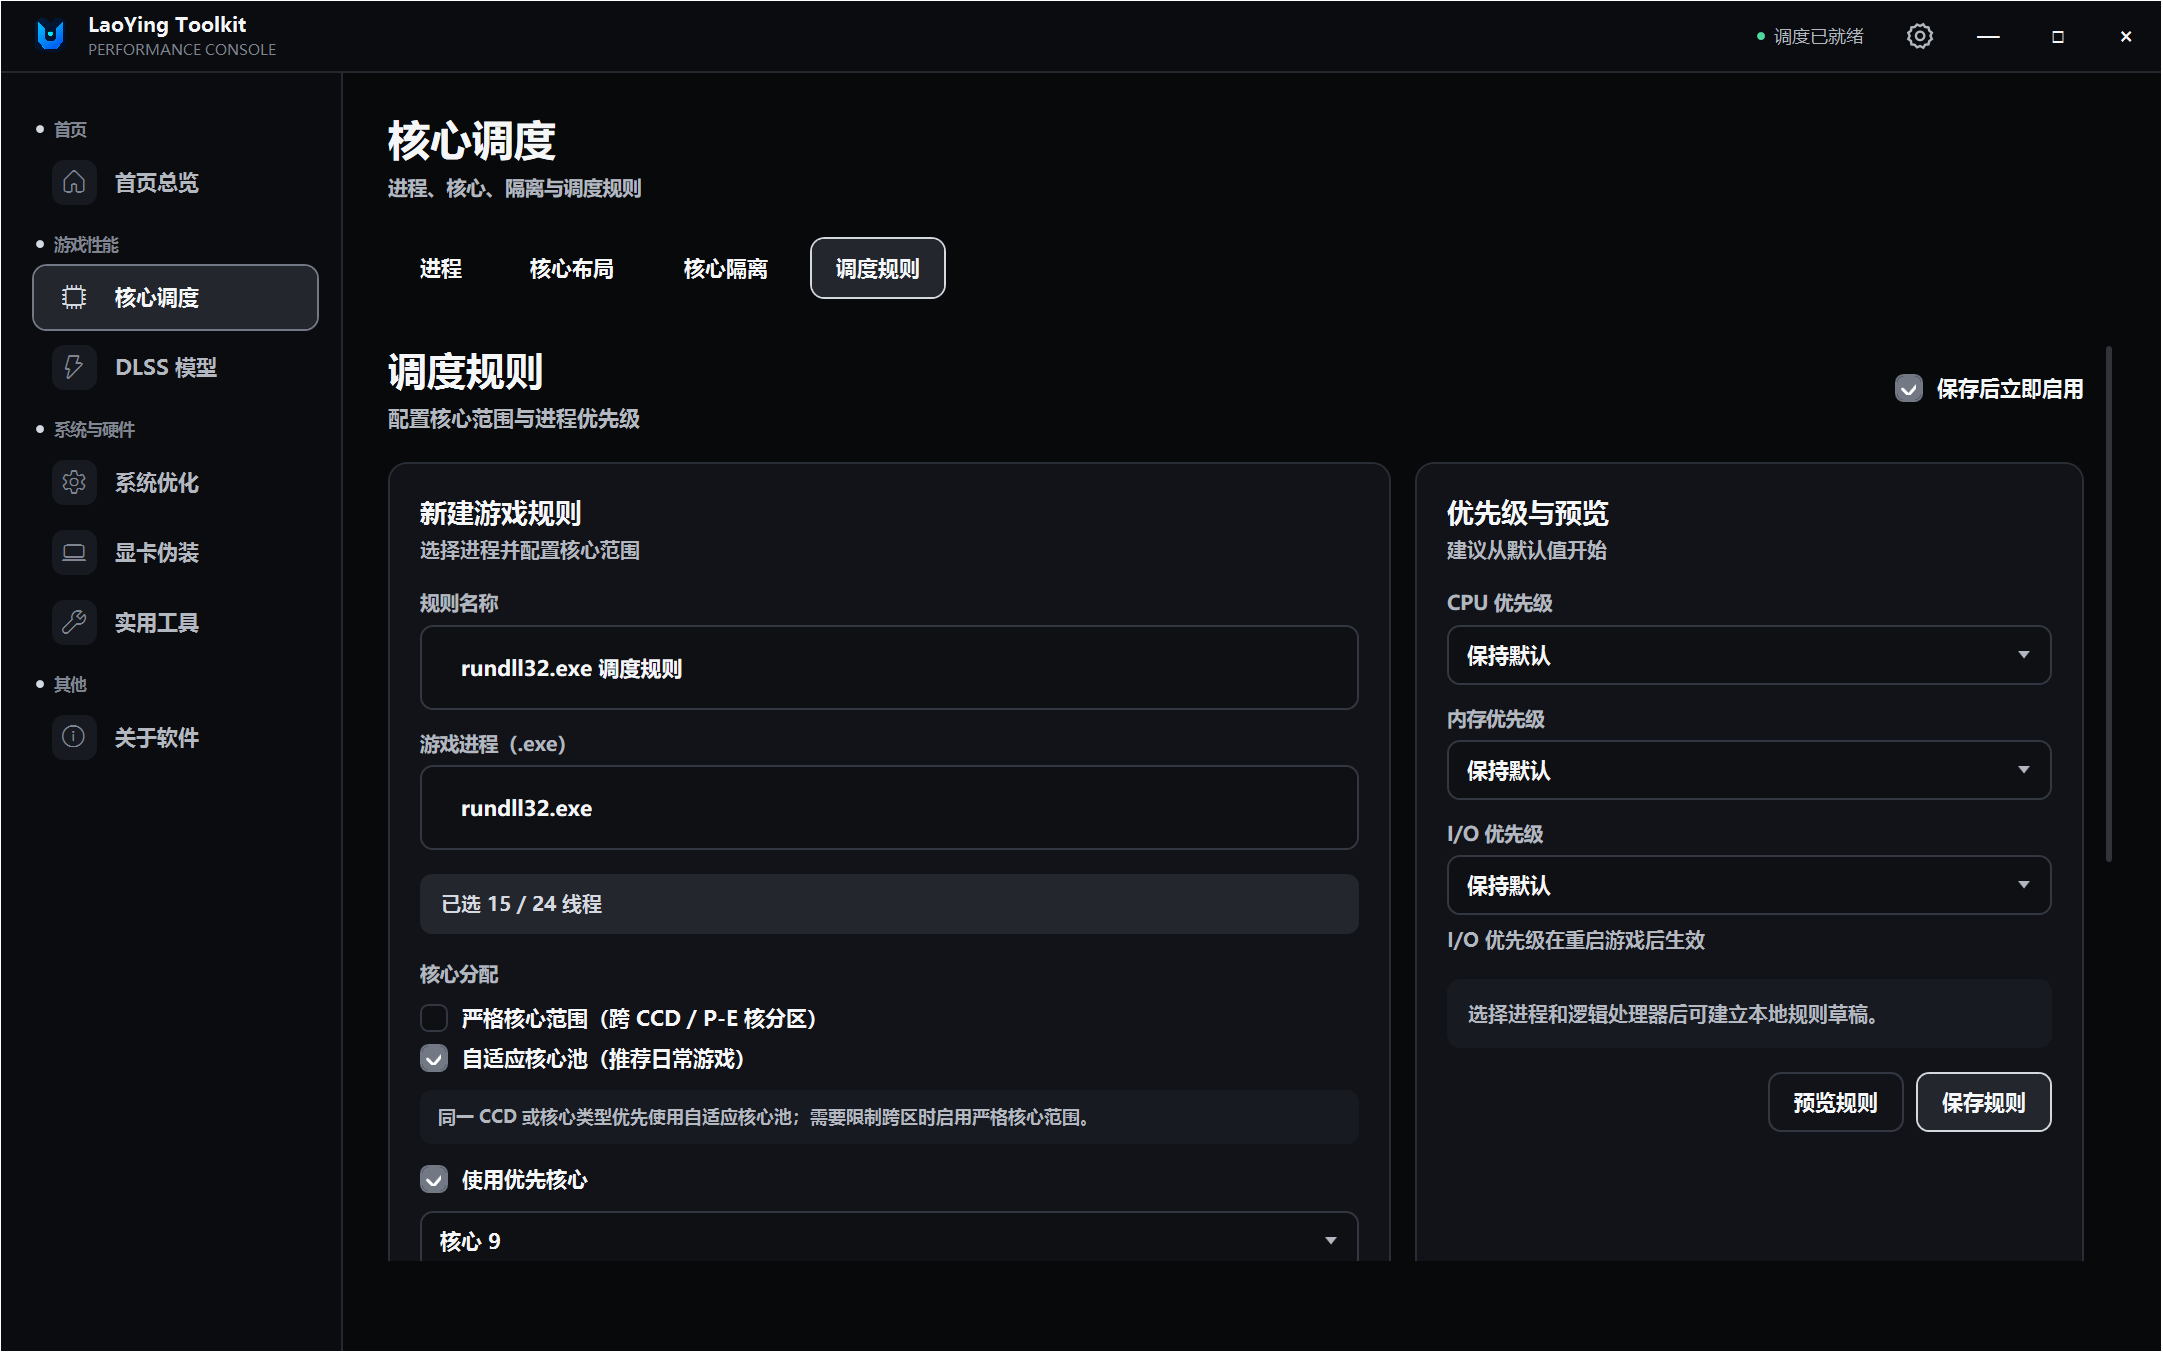Switch to the 进程 tab
This screenshot has height=1353, width=2163.
pos(441,268)
